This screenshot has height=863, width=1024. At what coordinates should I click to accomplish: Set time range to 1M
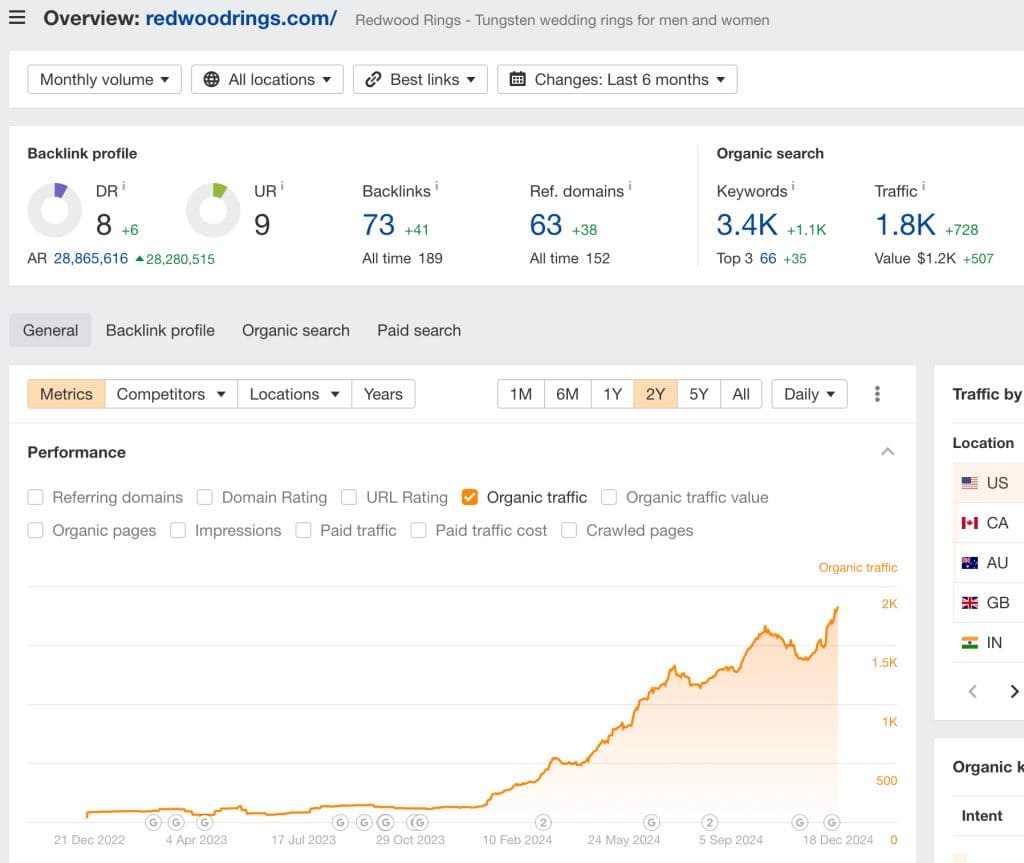(520, 394)
